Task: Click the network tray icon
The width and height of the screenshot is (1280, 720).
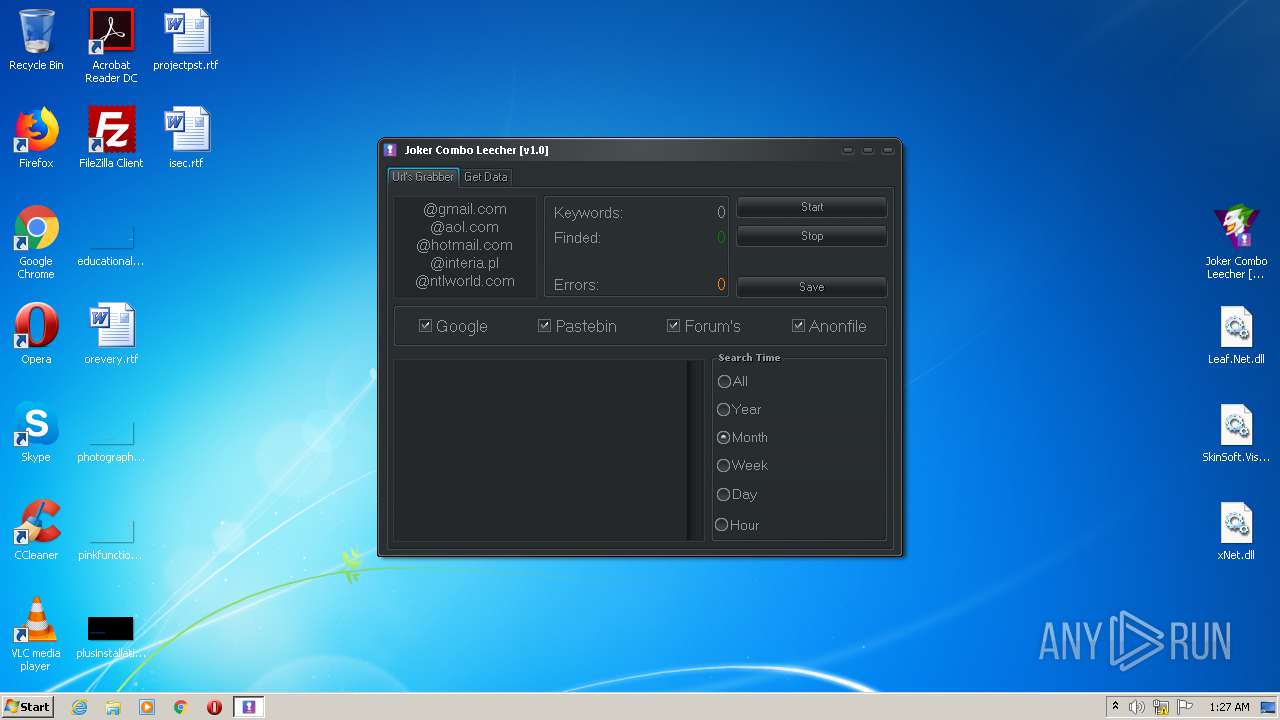Action: pos(1161,707)
